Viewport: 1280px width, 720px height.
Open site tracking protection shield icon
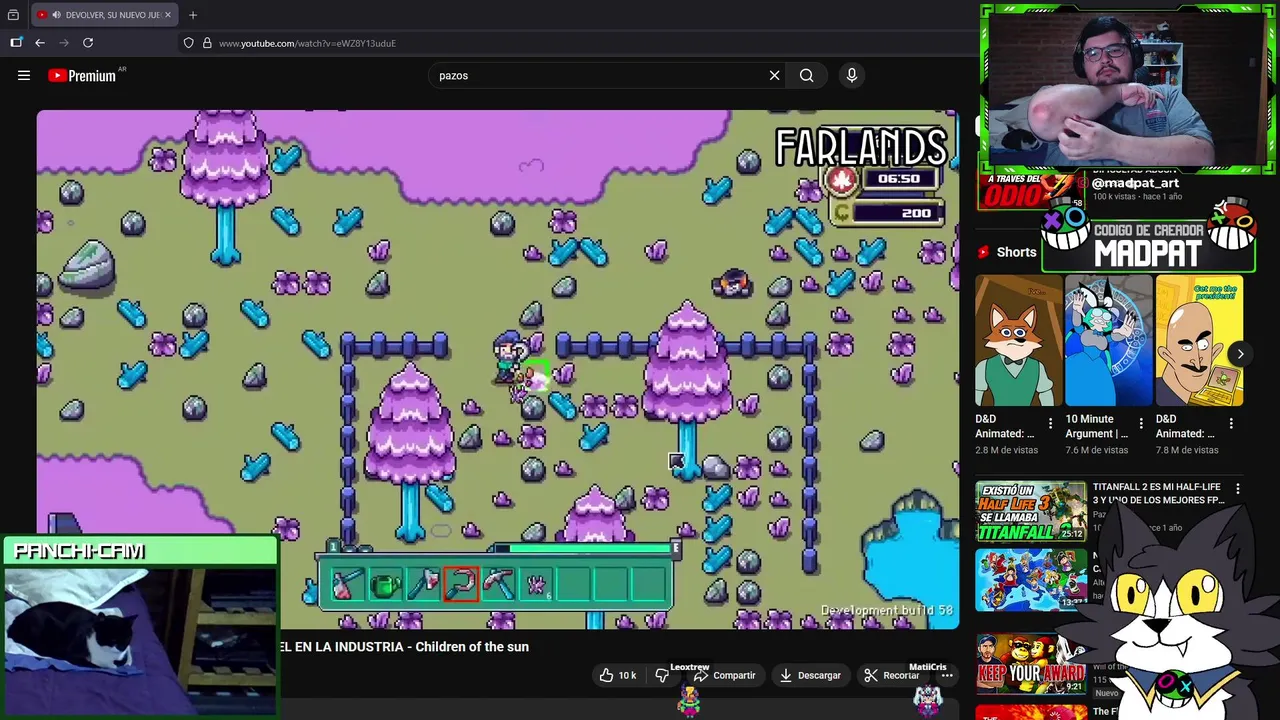(188, 43)
